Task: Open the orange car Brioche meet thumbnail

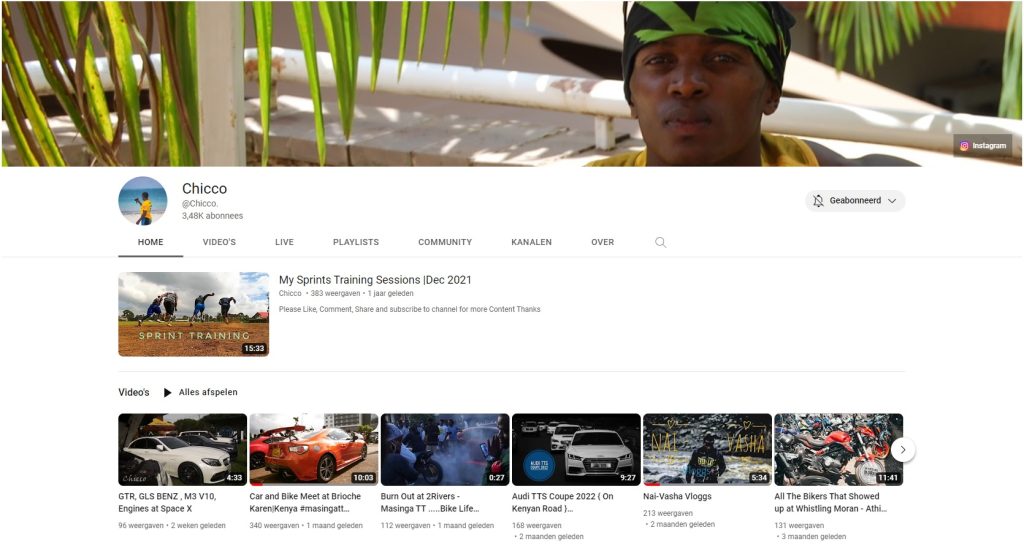Action: (x=313, y=449)
